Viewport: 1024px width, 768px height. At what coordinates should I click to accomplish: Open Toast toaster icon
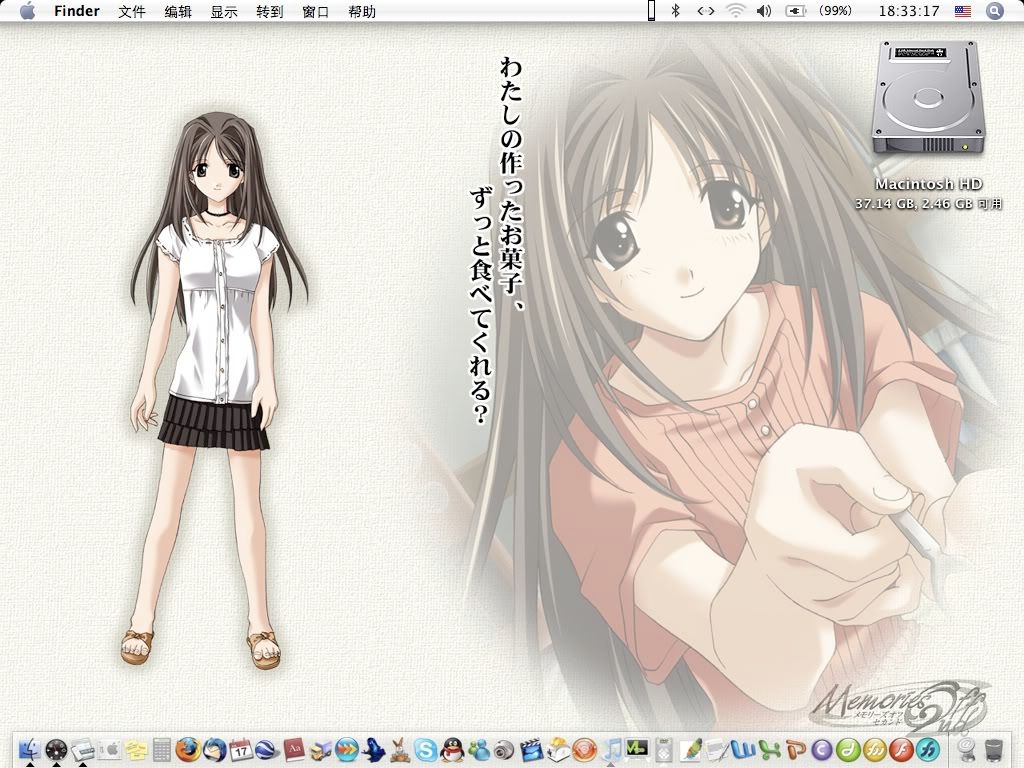[559, 750]
